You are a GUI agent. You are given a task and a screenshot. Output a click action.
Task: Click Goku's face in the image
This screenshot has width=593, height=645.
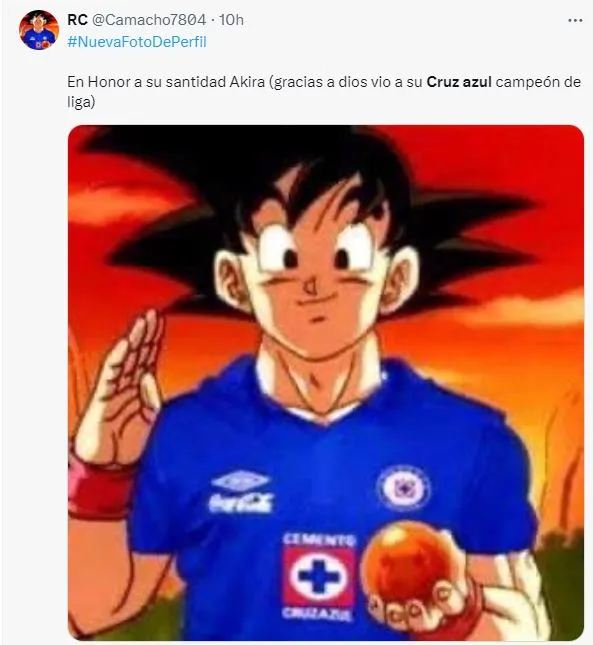315,284
